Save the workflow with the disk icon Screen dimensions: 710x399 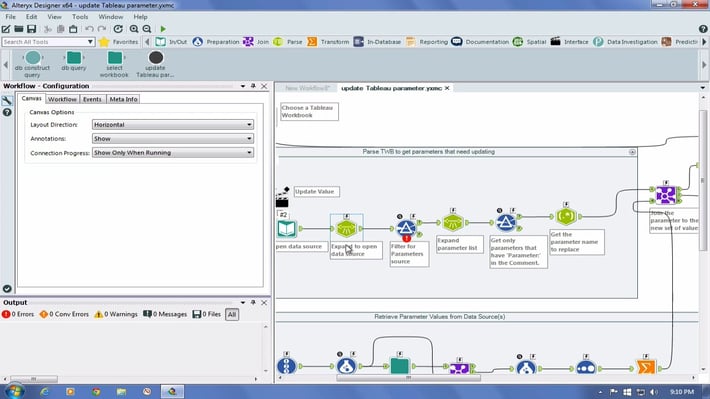tap(31, 29)
